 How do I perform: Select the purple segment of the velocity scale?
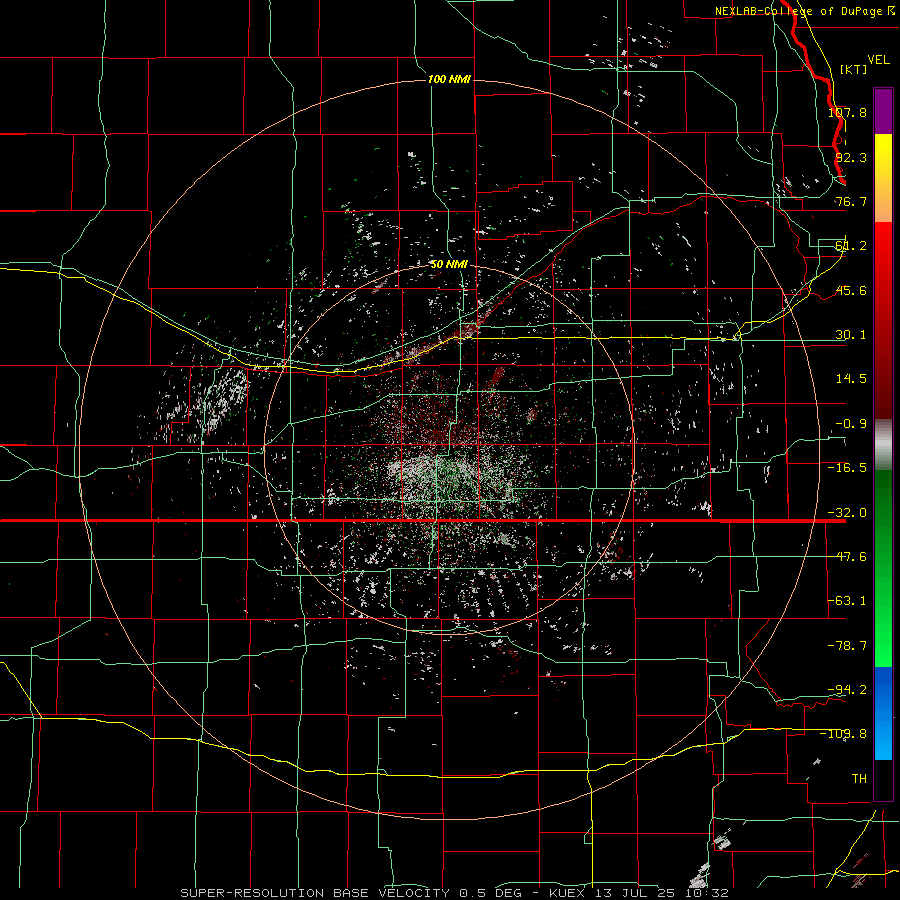883,112
